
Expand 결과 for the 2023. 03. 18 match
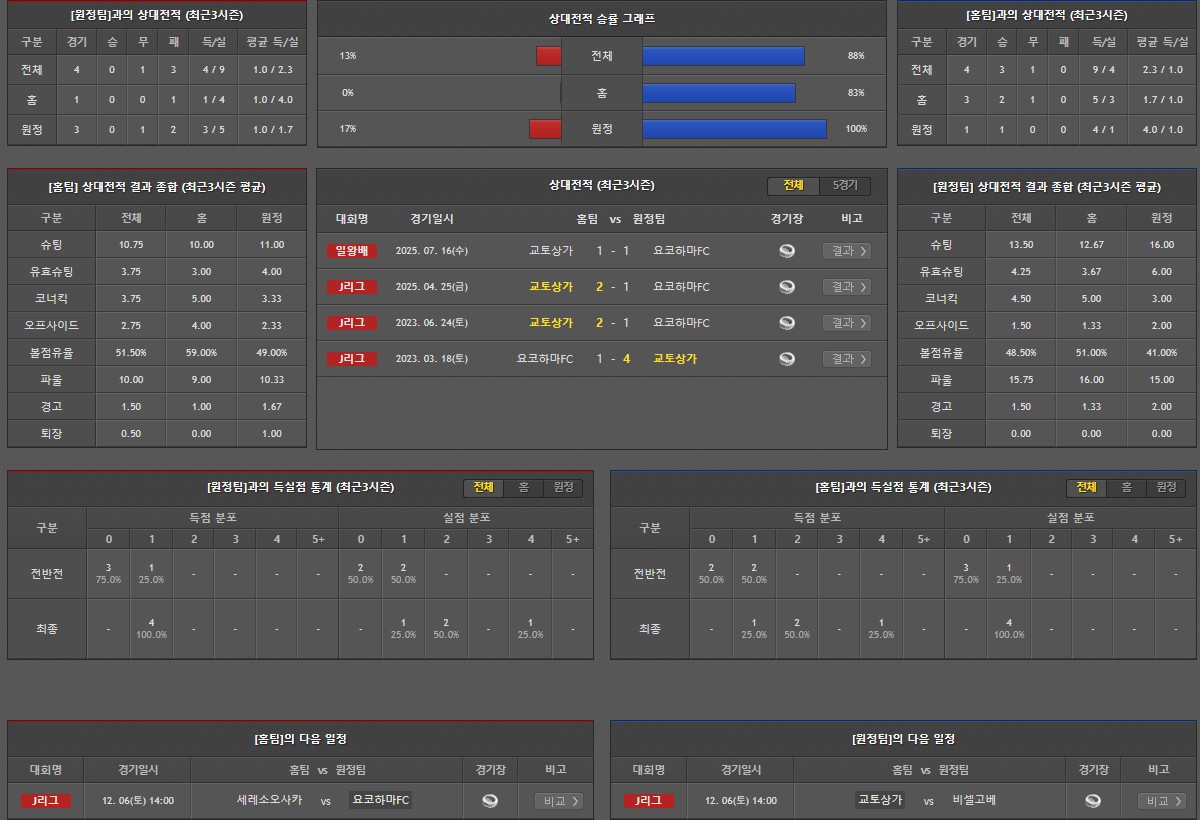(846, 359)
